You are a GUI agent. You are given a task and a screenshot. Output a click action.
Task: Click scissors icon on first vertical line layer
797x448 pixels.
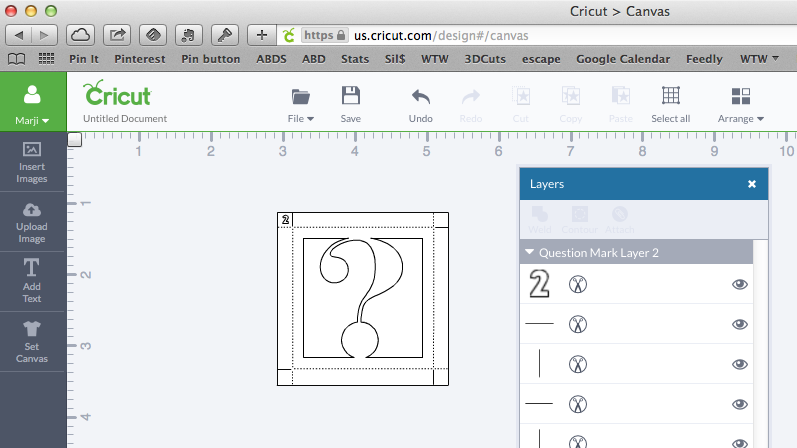tap(578, 364)
